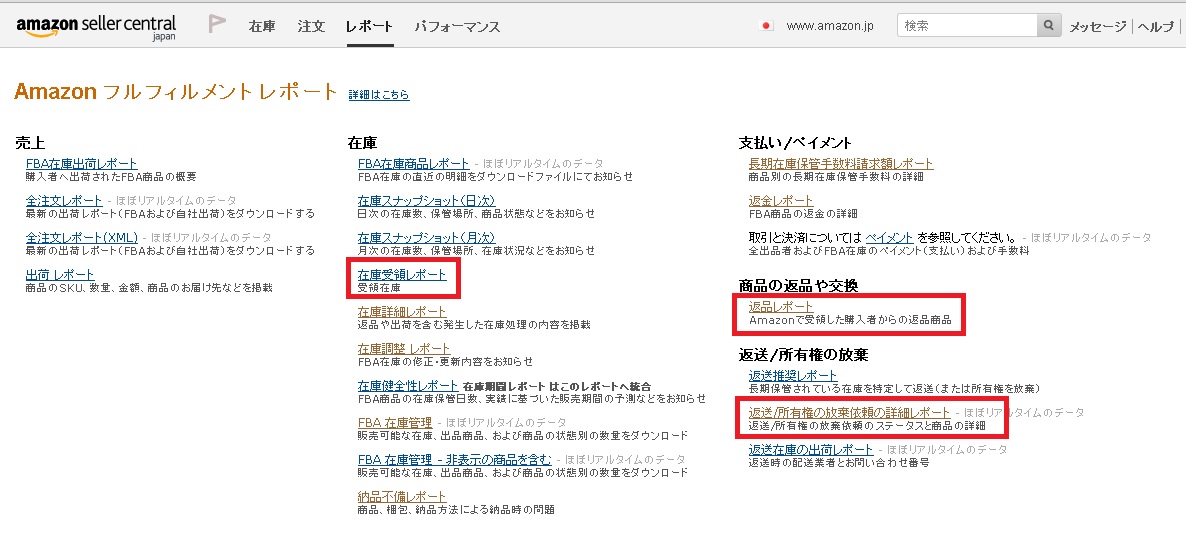Focus the 検索 search field

click(967, 25)
